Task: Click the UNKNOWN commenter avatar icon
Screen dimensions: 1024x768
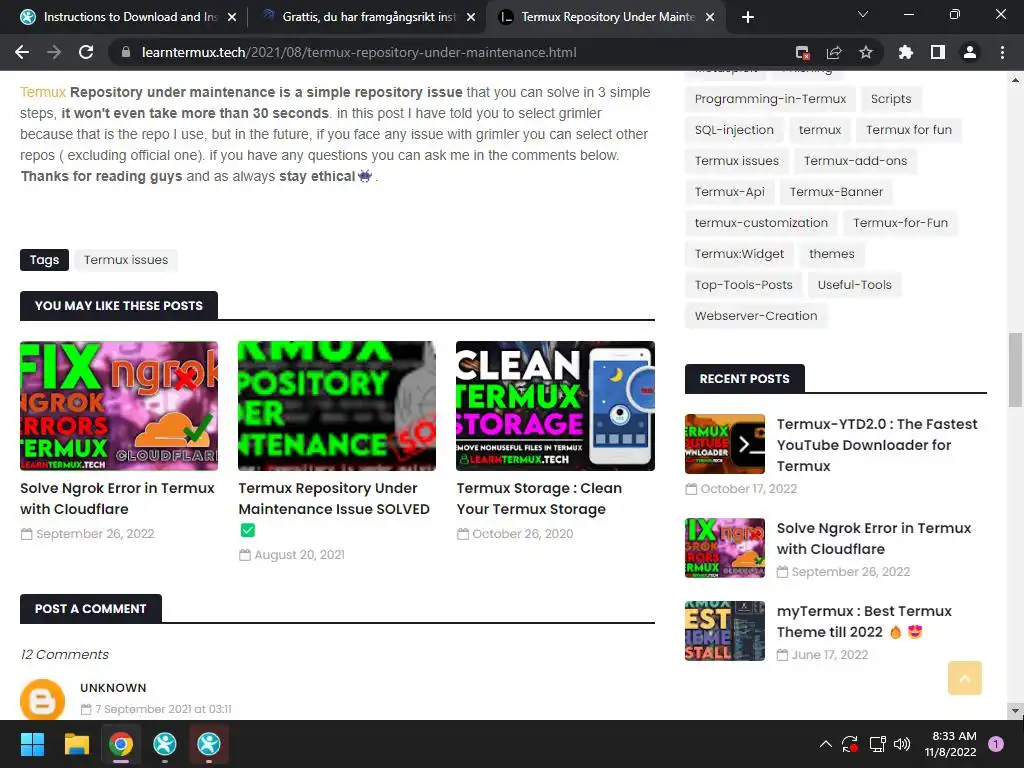Action: (42, 700)
